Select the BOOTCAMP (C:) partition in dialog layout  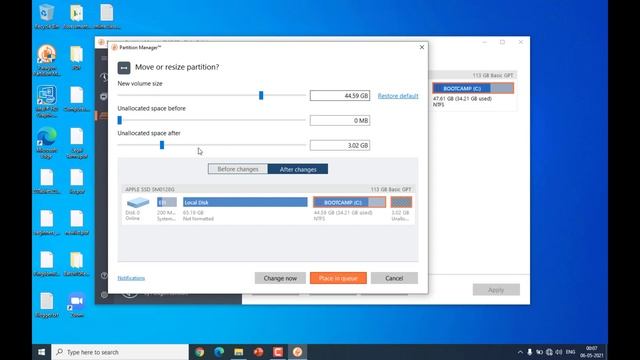[x=349, y=202]
